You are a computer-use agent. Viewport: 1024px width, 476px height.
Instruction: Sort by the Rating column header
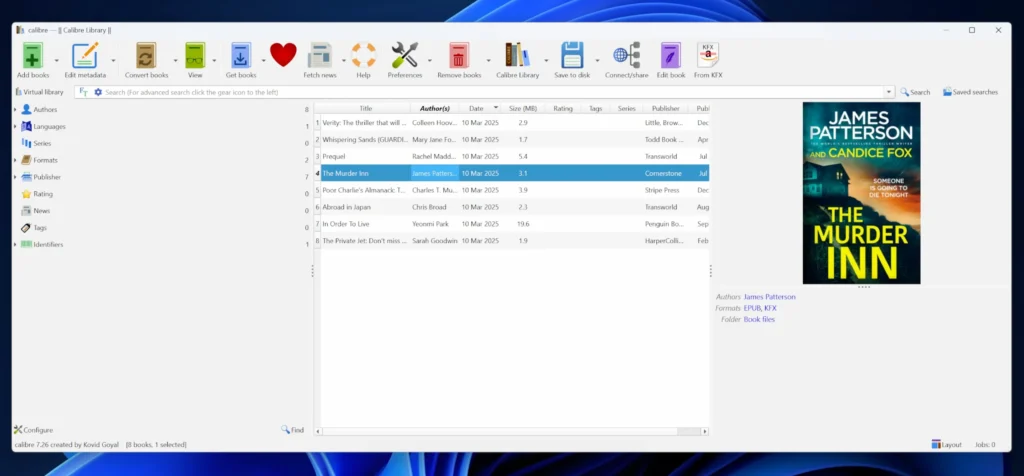point(563,108)
